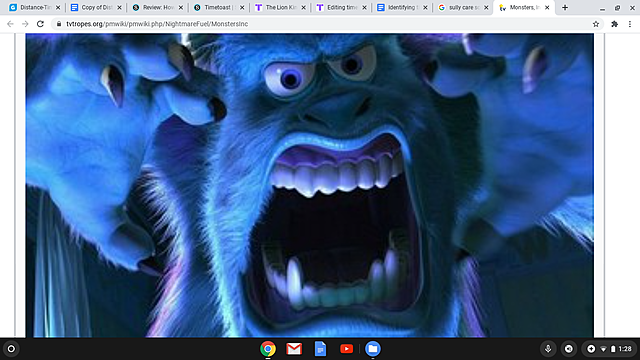Screen dimensions: 640x360
Task: Close The Lion Ki tab
Action: coord(303,7)
